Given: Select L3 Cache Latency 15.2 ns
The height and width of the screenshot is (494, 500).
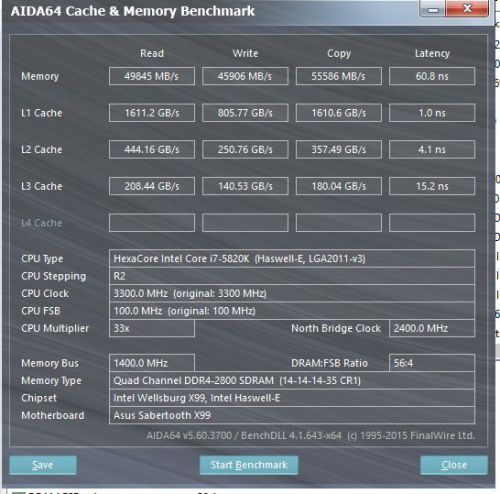Looking at the screenshot, I should click(432, 186).
